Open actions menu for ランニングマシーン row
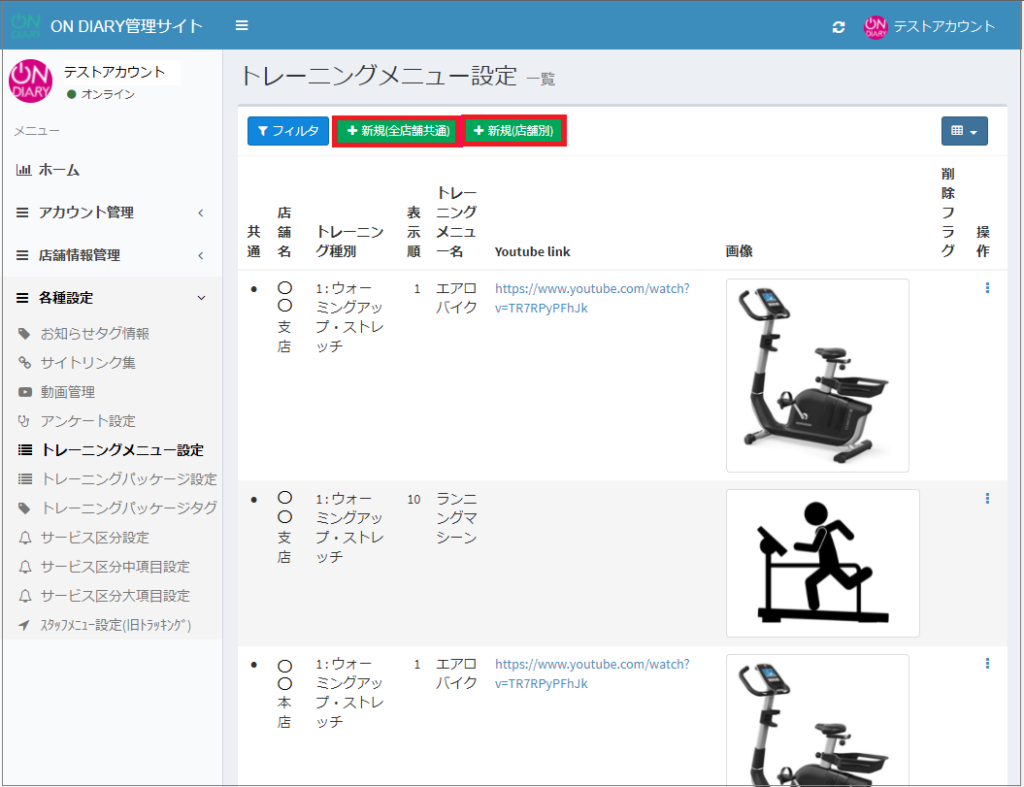The width and height of the screenshot is (1024, 787). click(987, 498)
